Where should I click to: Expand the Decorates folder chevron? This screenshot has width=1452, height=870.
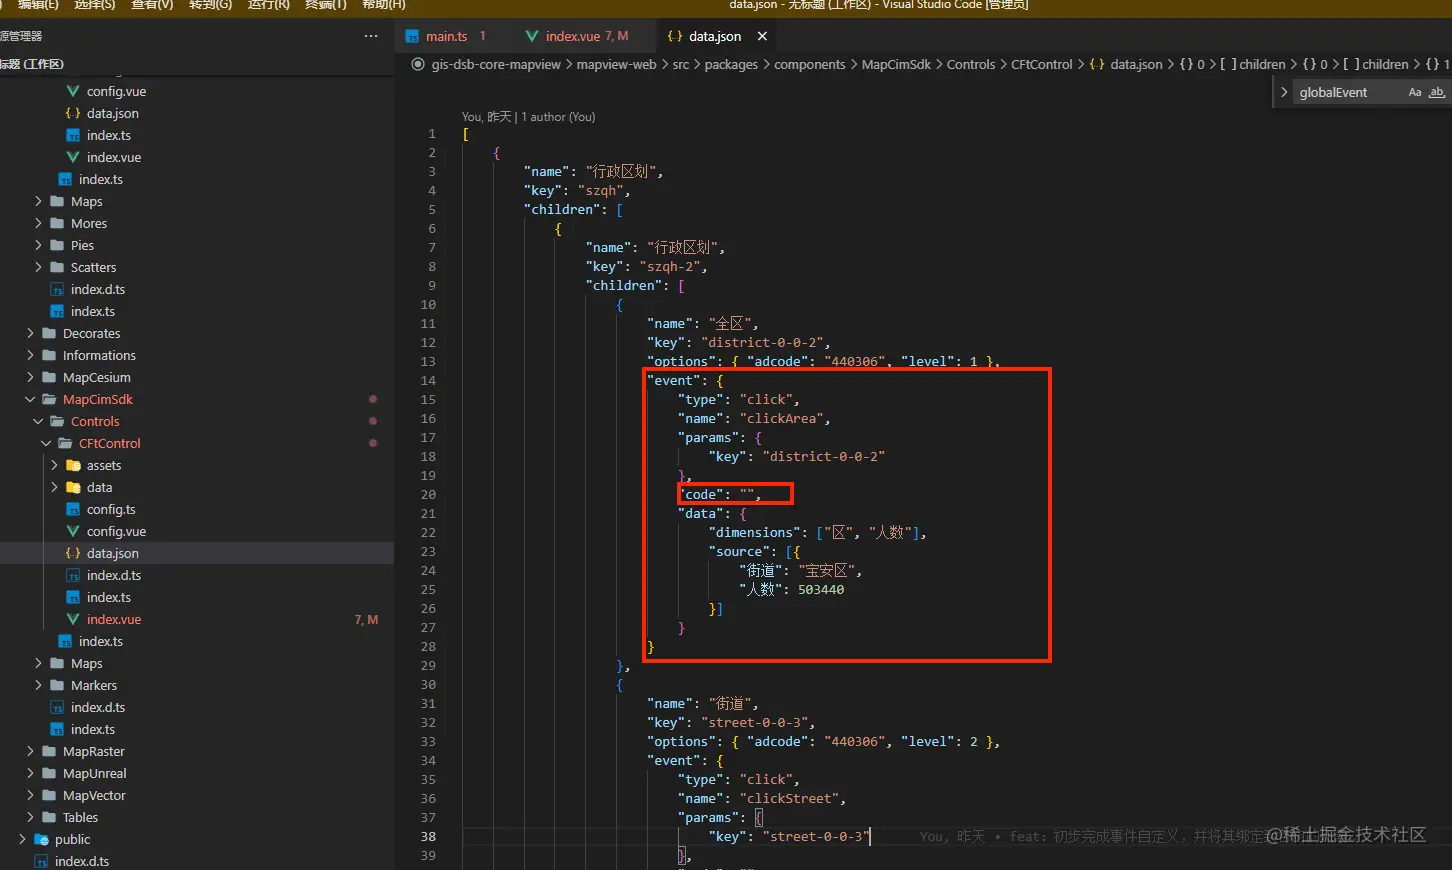coord(31,333)
